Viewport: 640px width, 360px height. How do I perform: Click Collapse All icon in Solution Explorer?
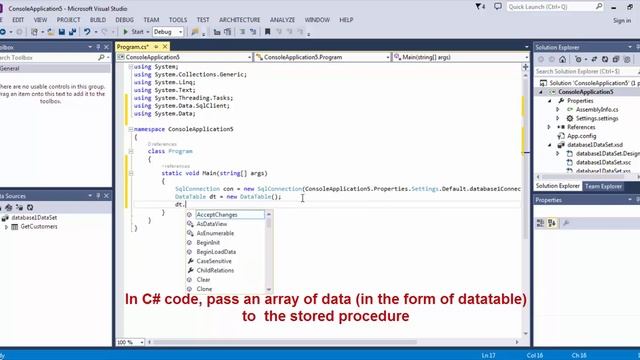coord(616,60)
